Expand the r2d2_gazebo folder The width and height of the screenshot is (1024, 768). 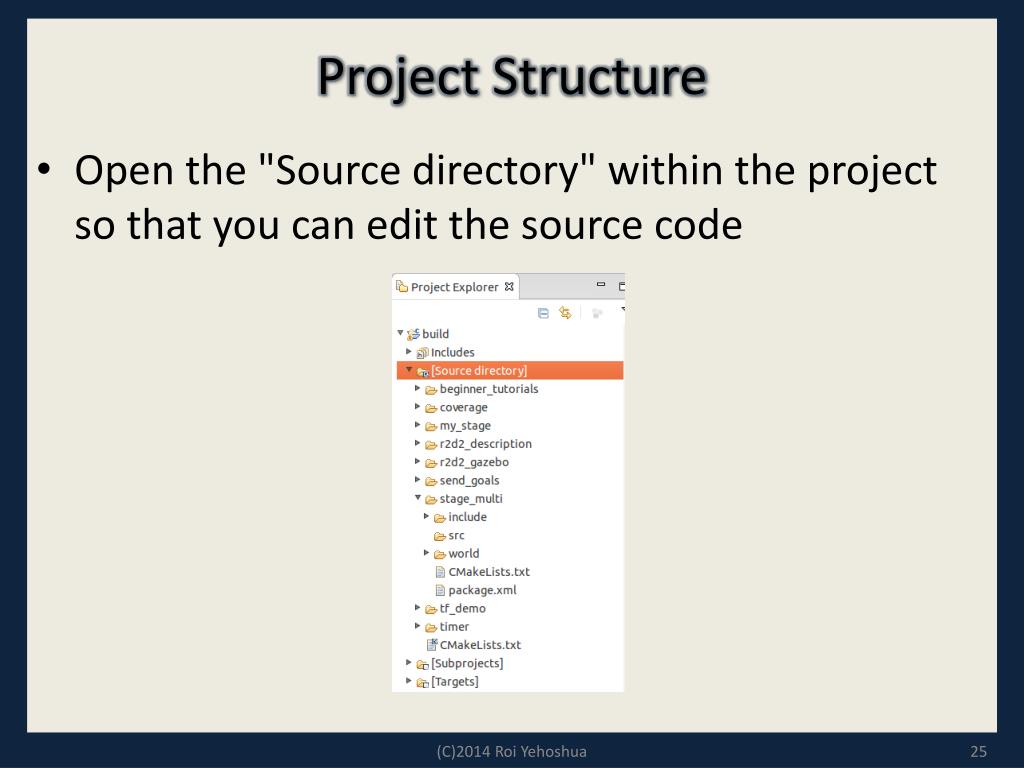coord(417,461)
